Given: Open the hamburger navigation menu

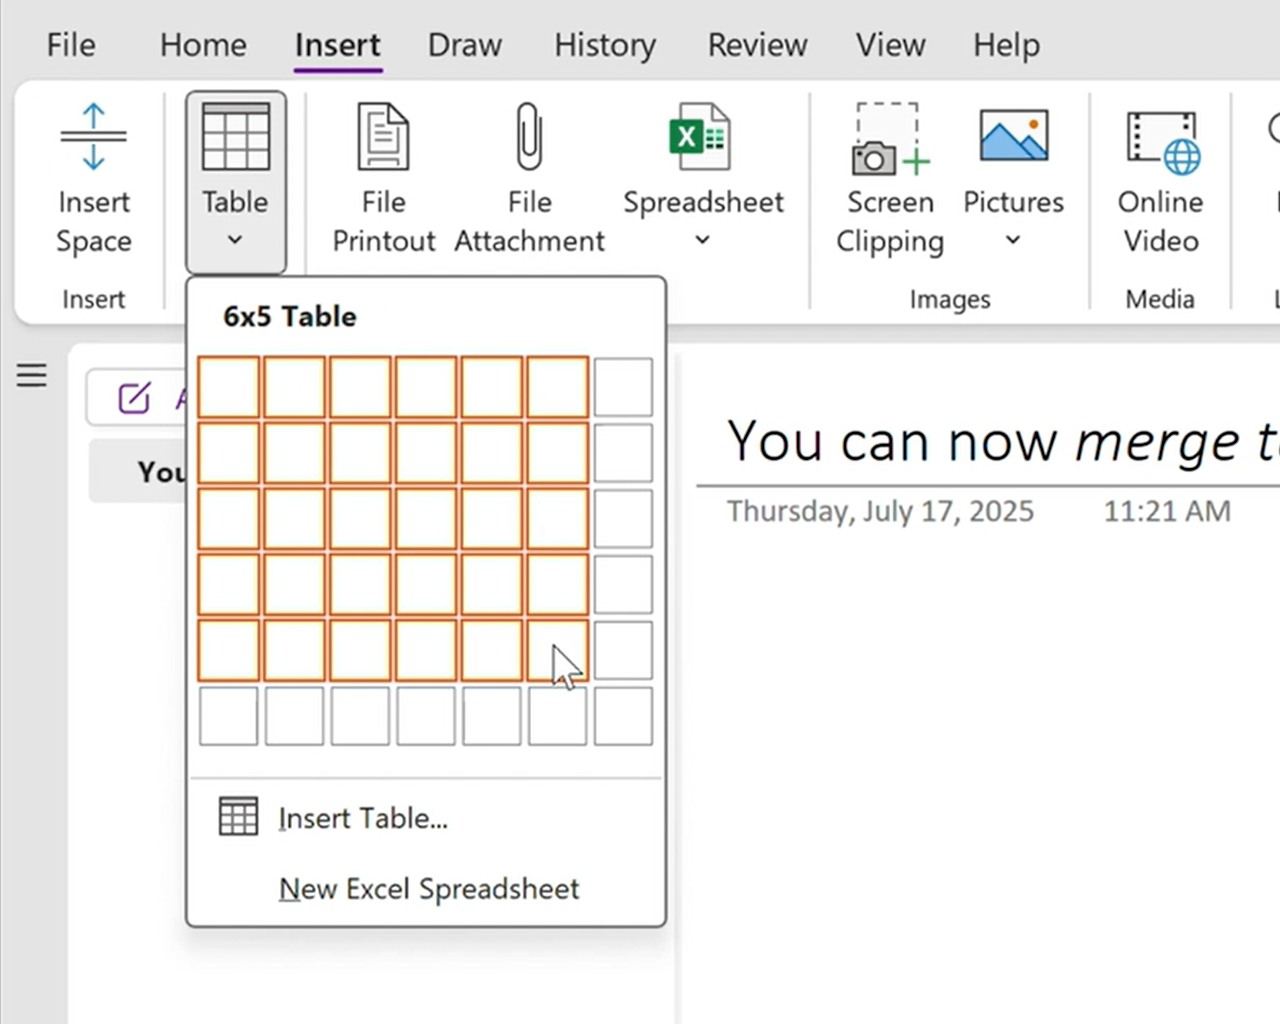Looking at the screenshot, I should click(x=31, y=375).
